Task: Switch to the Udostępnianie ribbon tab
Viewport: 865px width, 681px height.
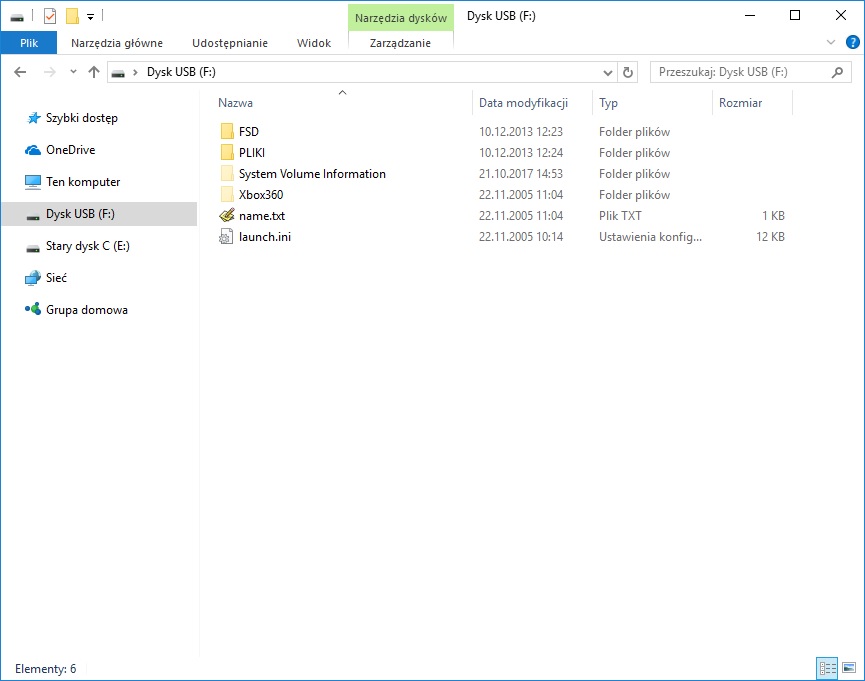Action: (x=230, y=43)
